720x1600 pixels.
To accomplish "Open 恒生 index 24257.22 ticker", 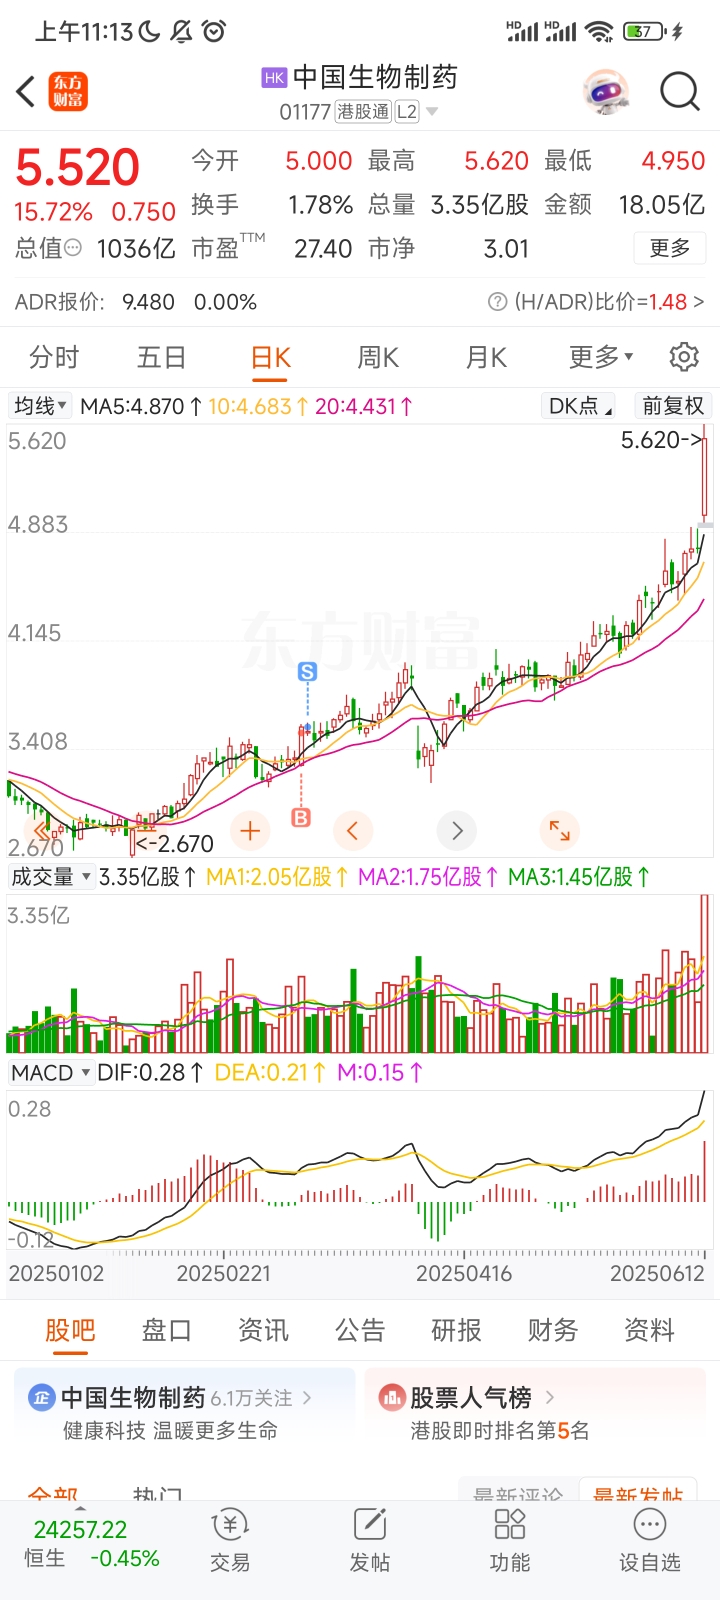I will (x=92, y=1544).
